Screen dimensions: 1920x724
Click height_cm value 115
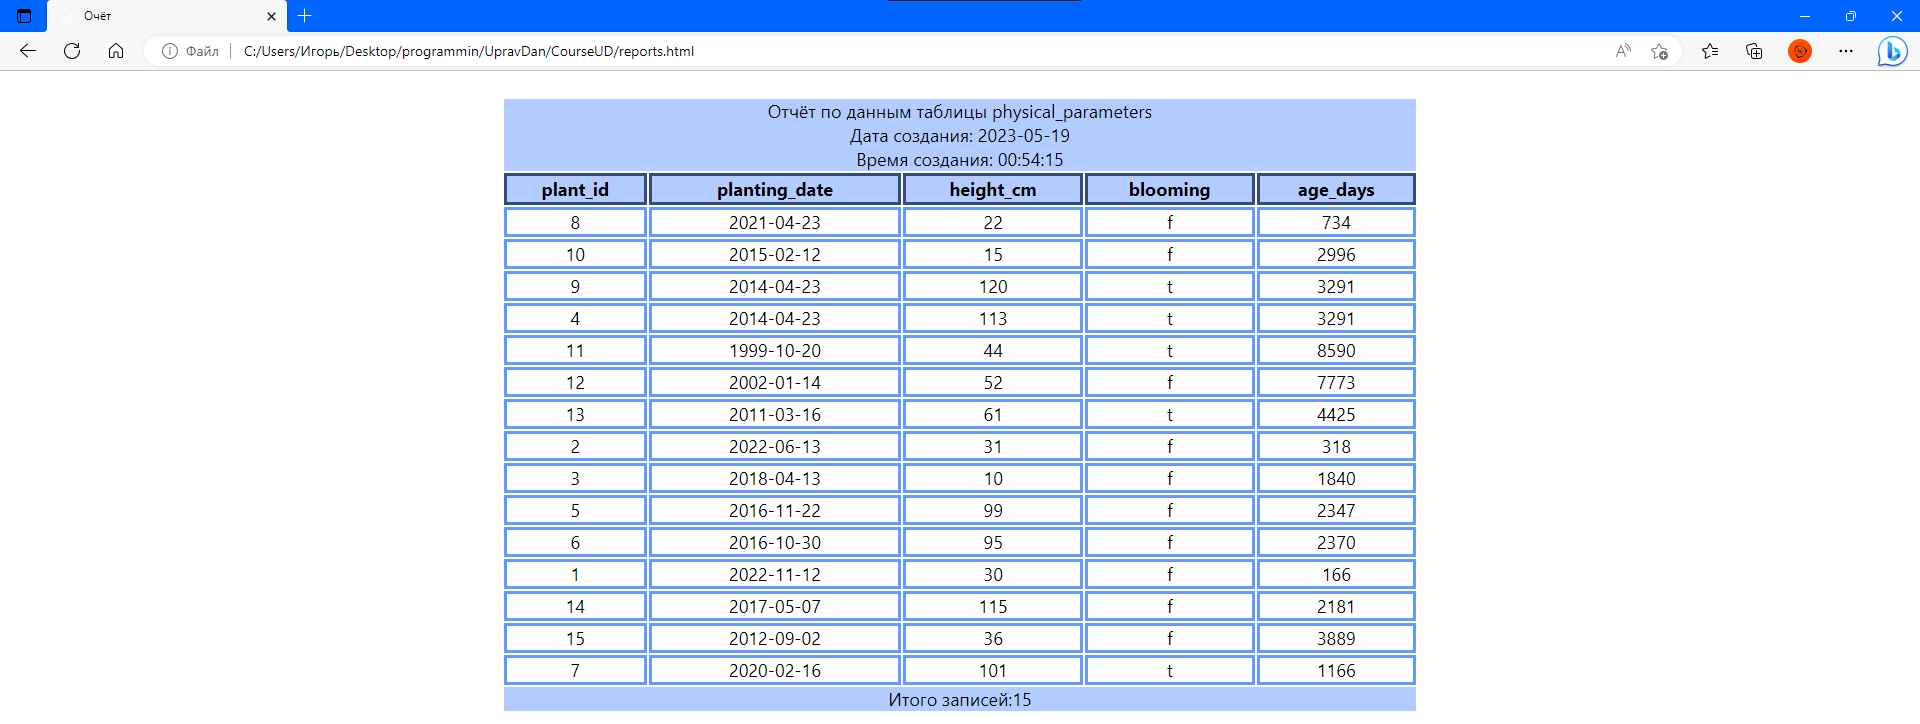(993, 606)
